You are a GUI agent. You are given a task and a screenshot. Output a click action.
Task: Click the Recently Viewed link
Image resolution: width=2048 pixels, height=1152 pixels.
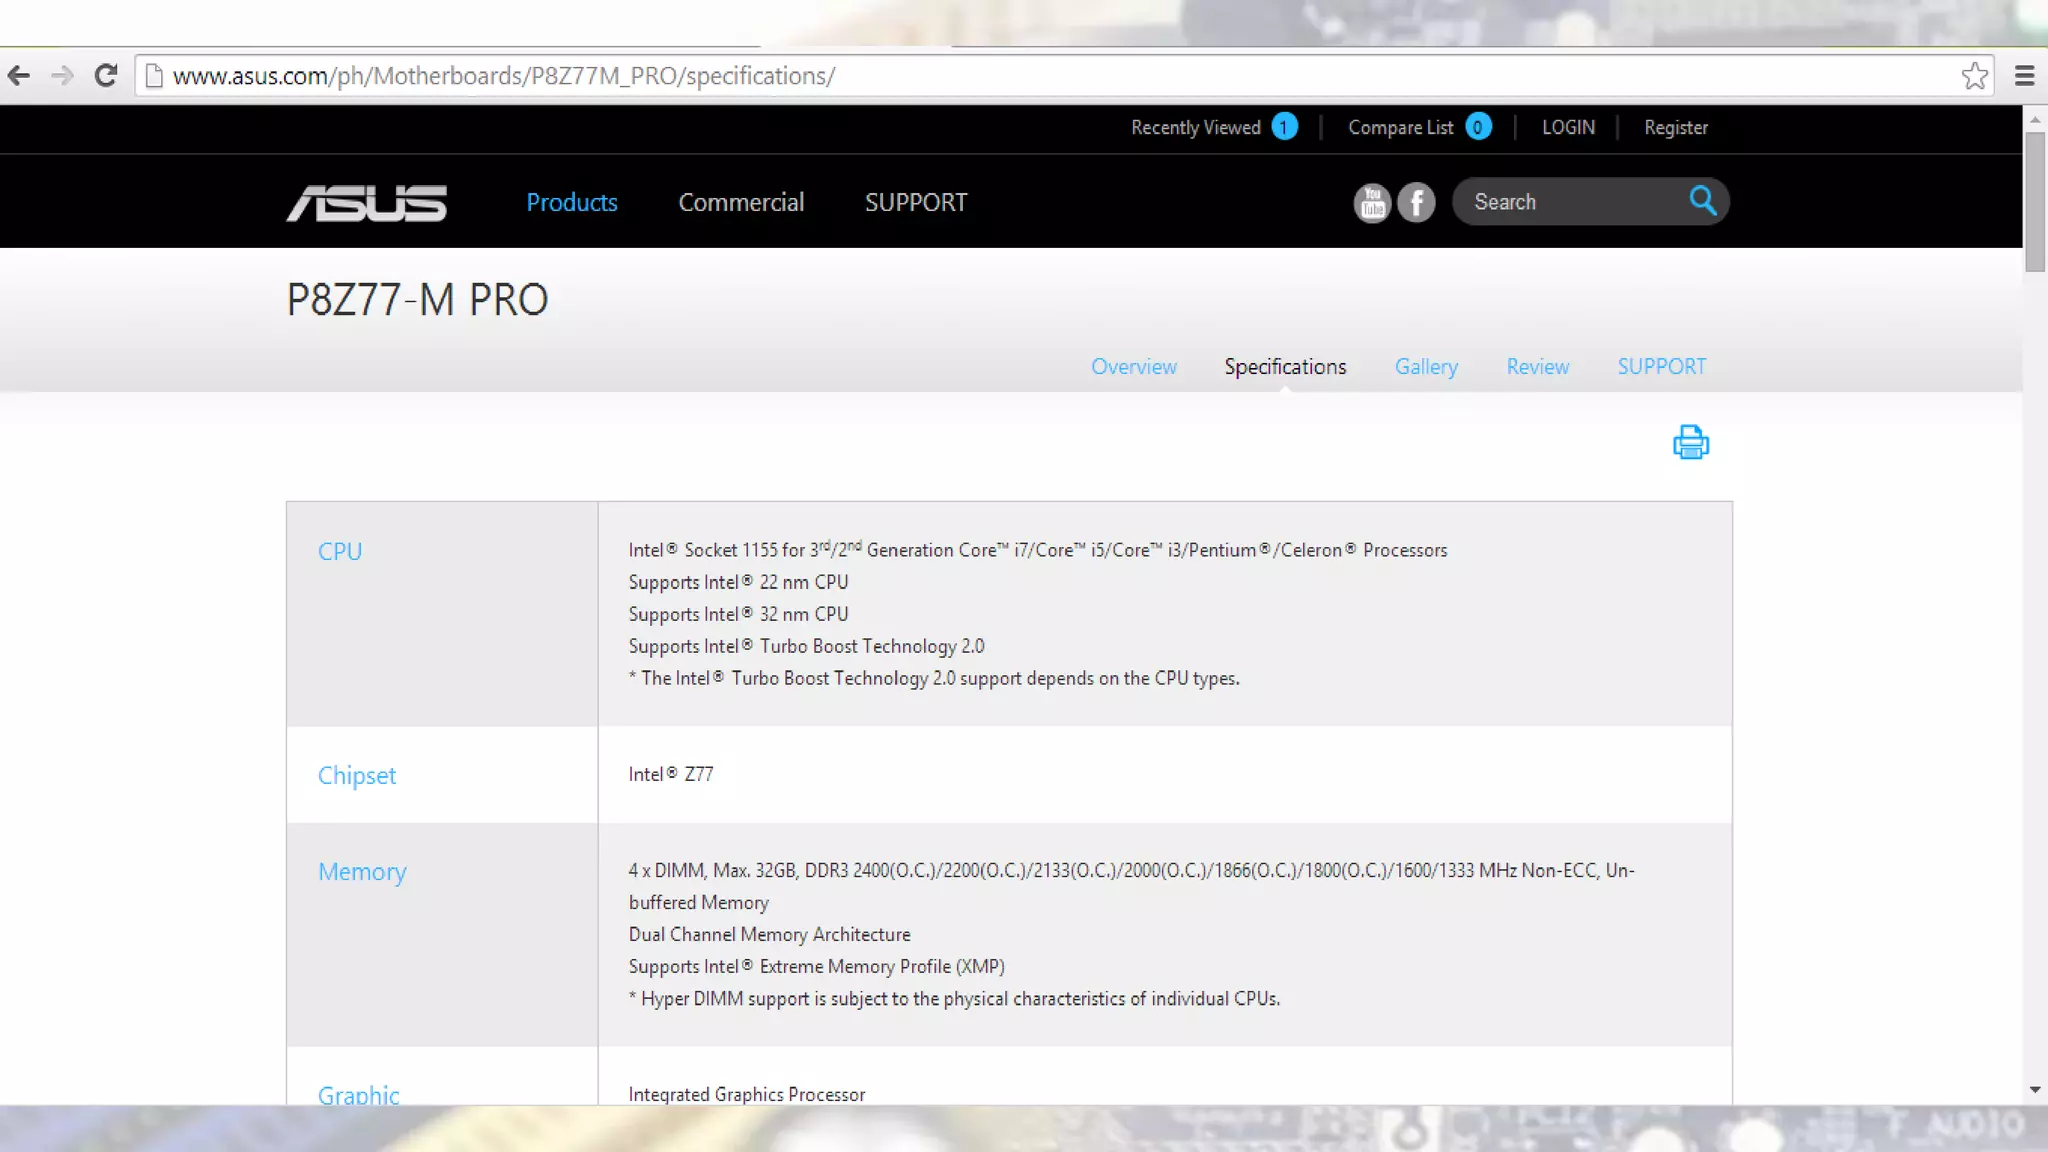click(x=1196, y=127)
